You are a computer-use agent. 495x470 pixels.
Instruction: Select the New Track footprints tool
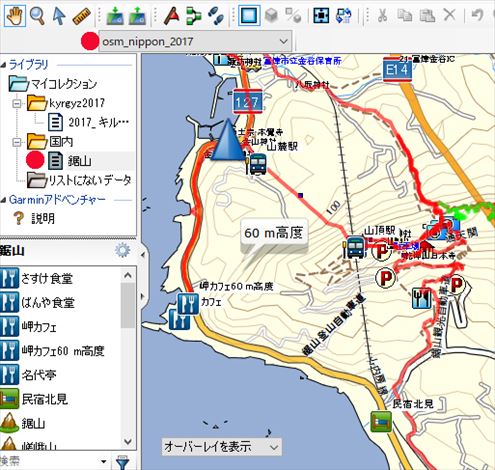click(215, 16)
